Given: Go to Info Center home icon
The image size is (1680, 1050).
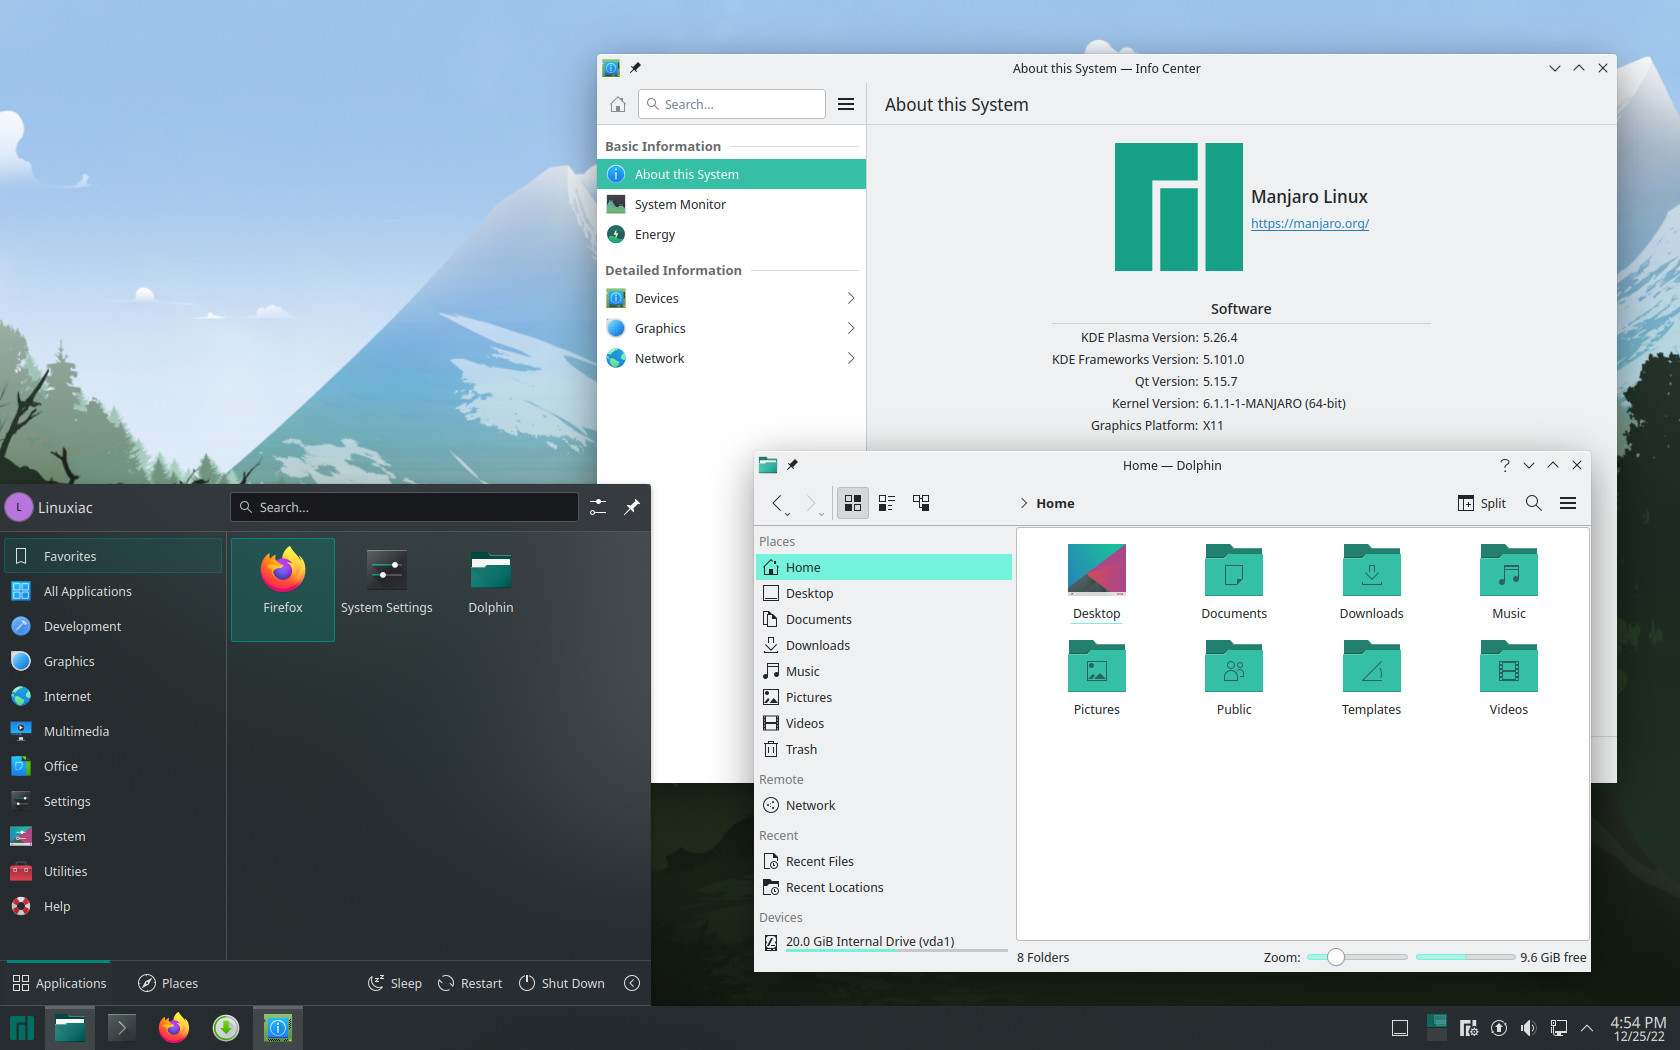Looking at the screenshot, I should pos(618,104).
